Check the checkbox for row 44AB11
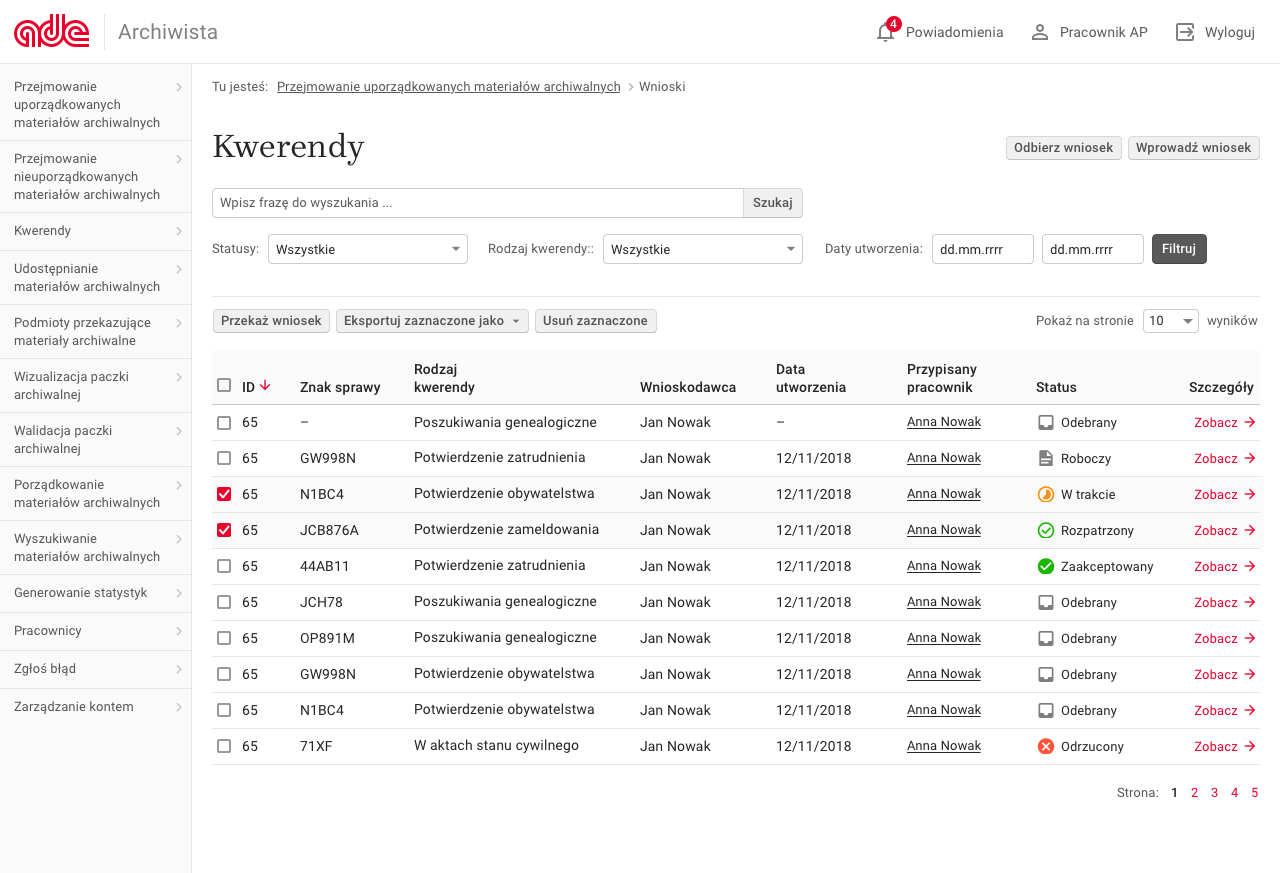Viewport: 1280px width, 873px height. (x=224, y=566)
